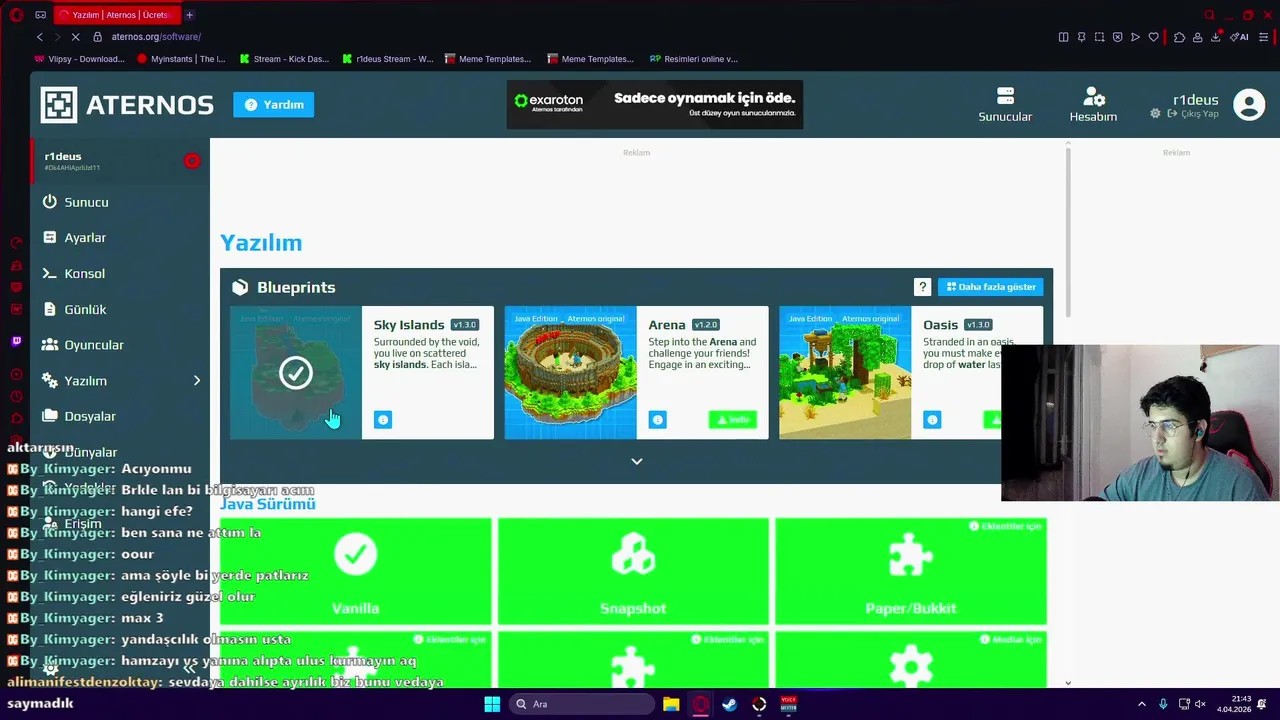
Task: Open browser easy setup sliders icon
Action: click(1264, 37)
